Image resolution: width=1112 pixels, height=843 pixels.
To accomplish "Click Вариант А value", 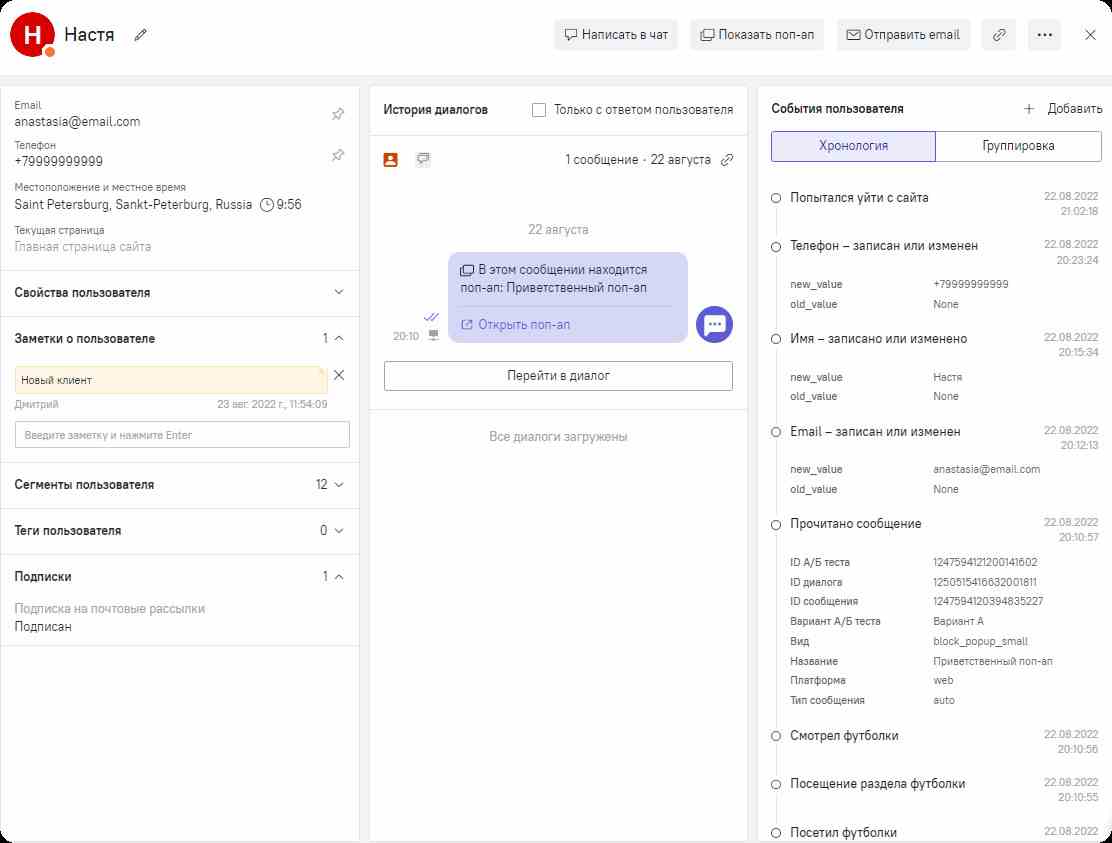I will pyautogui.click(x=958, y=621).
